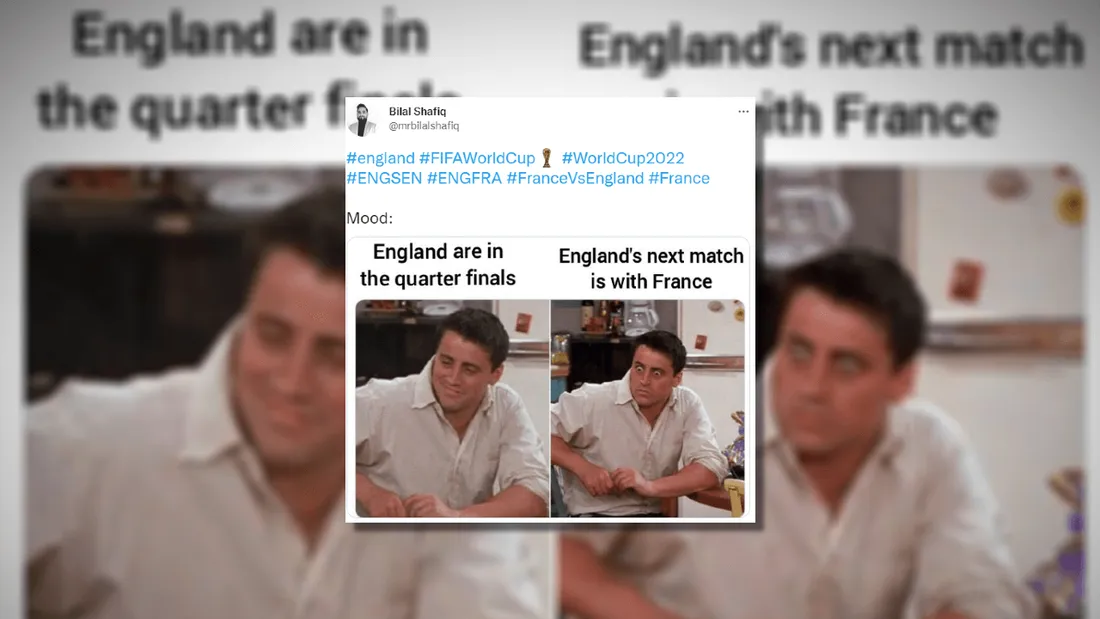Follow the #england hashtag

(381, 158)
